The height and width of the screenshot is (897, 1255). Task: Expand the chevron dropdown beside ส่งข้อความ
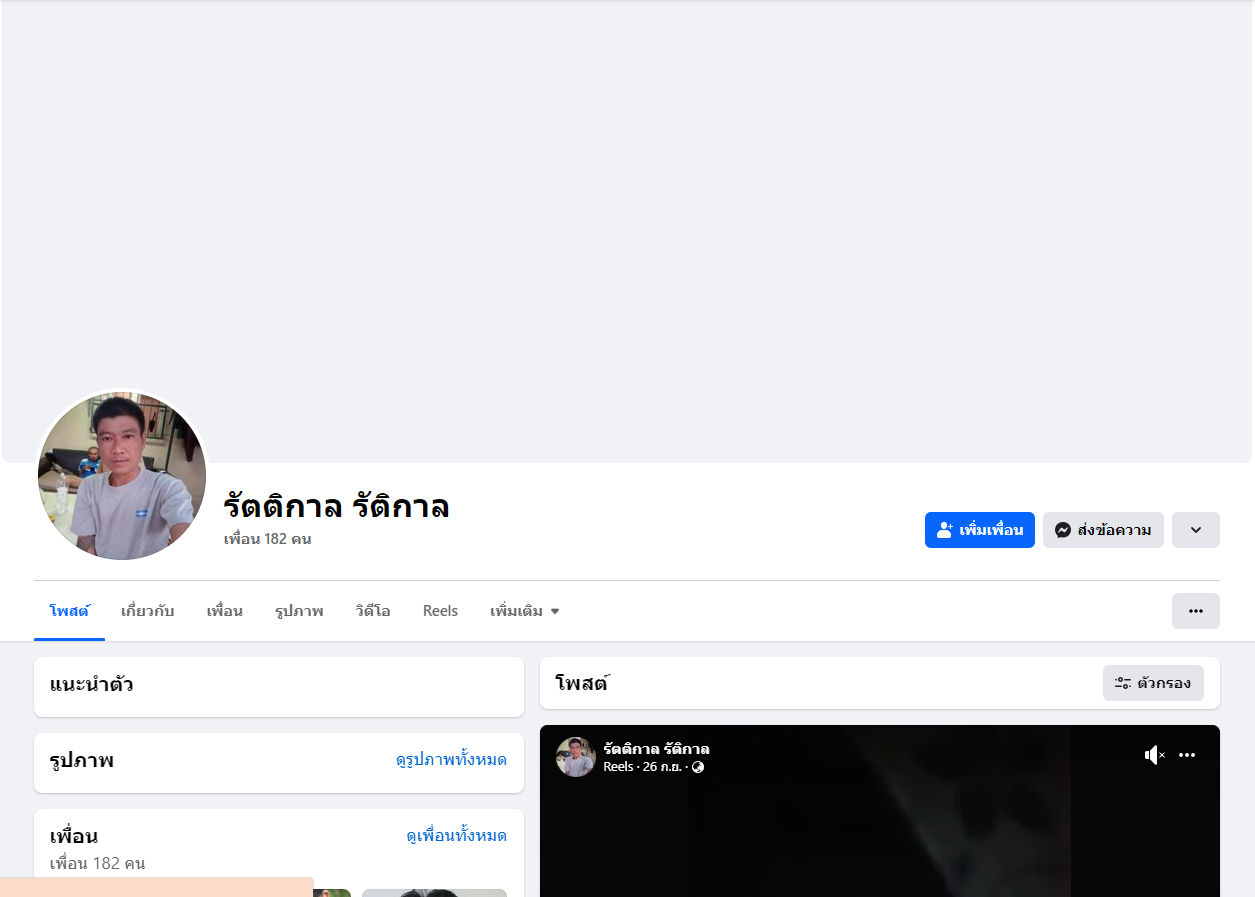[1196, 530]
